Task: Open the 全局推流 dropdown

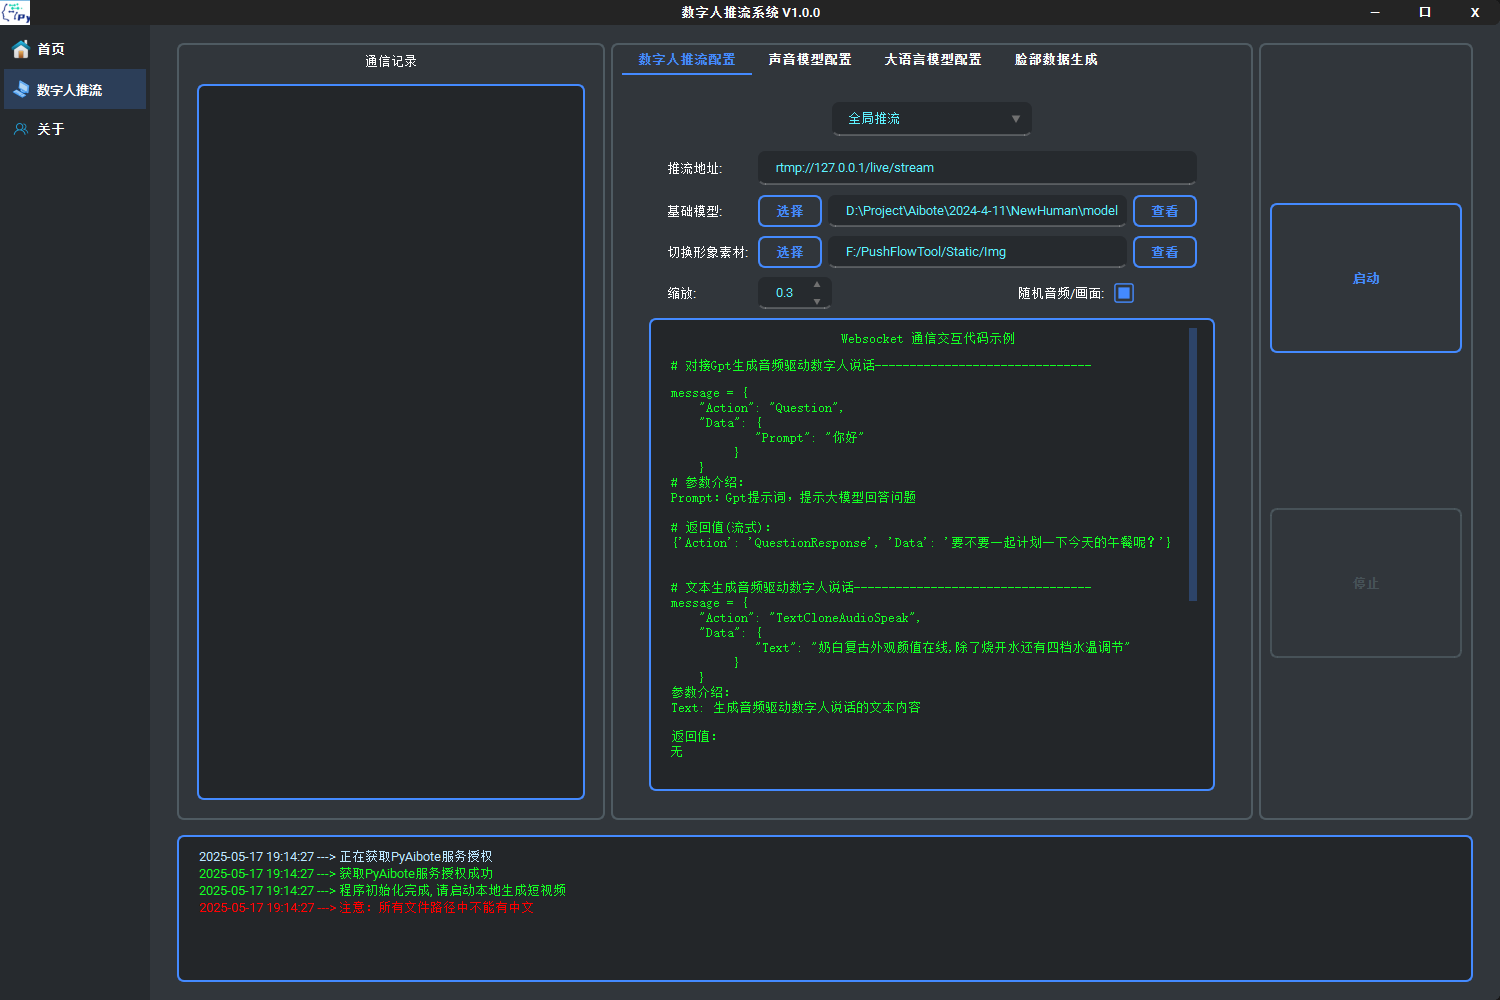Action: [931, 118]
